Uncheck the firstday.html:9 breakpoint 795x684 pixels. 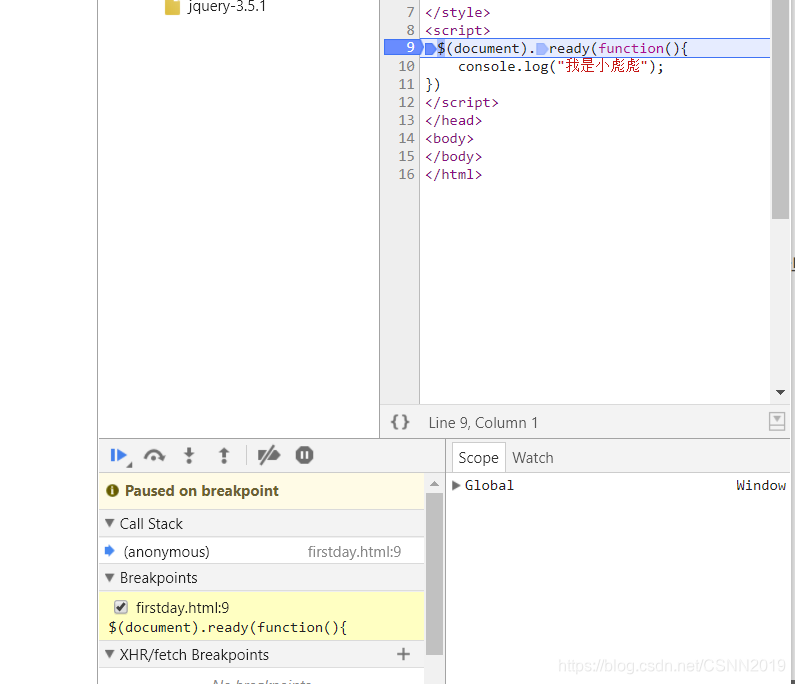click(x=121, y=607)
